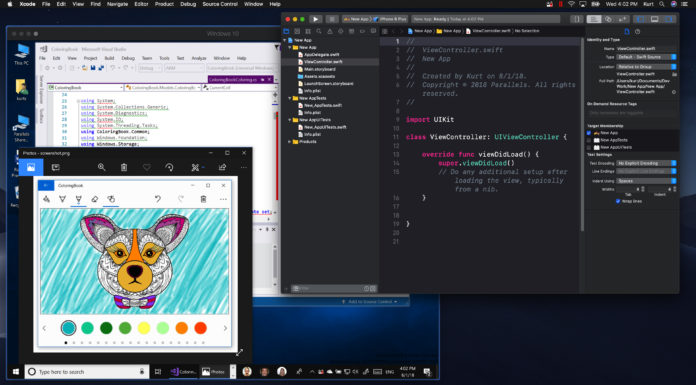Screen dimensions: 696x385
Task: Open the Build menu in Visual Studio
Action: coord(109,58)
